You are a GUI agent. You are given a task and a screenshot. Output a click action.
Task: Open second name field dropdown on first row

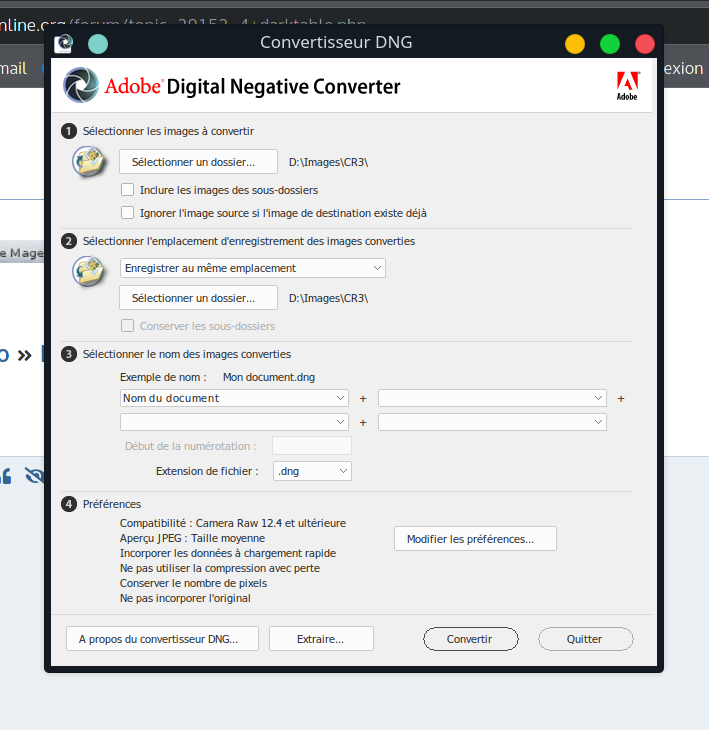(x=492, y=398)
